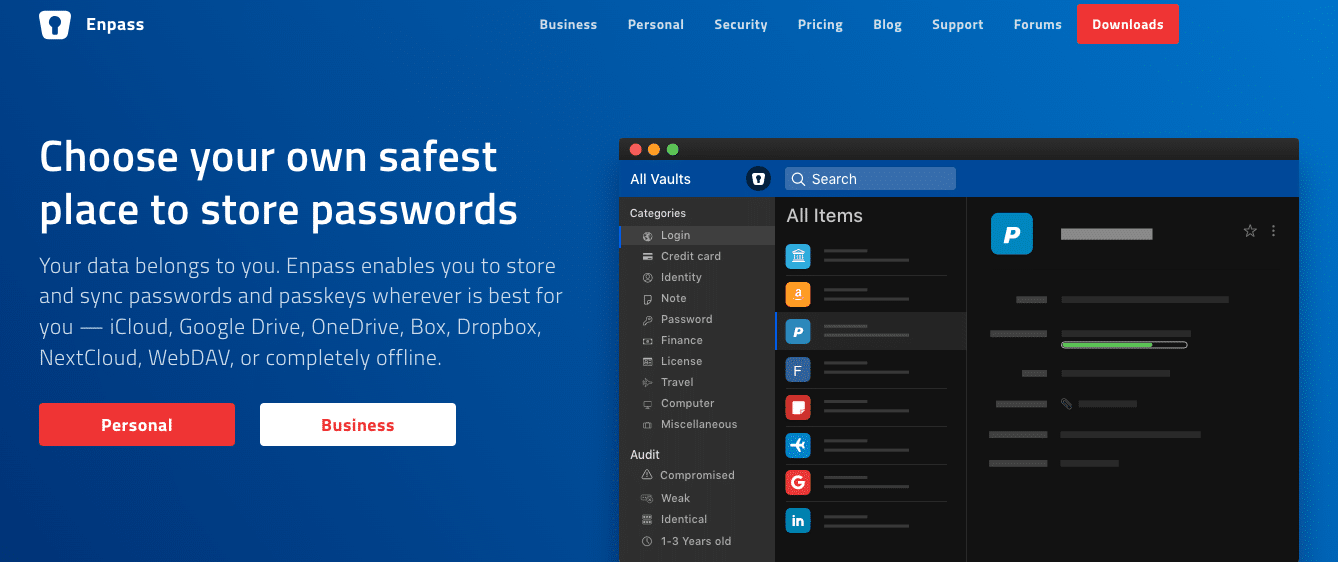This screenshot has height=562, width=1338.
Task: Click the note icon next to Note
Action: click(647, 299)
